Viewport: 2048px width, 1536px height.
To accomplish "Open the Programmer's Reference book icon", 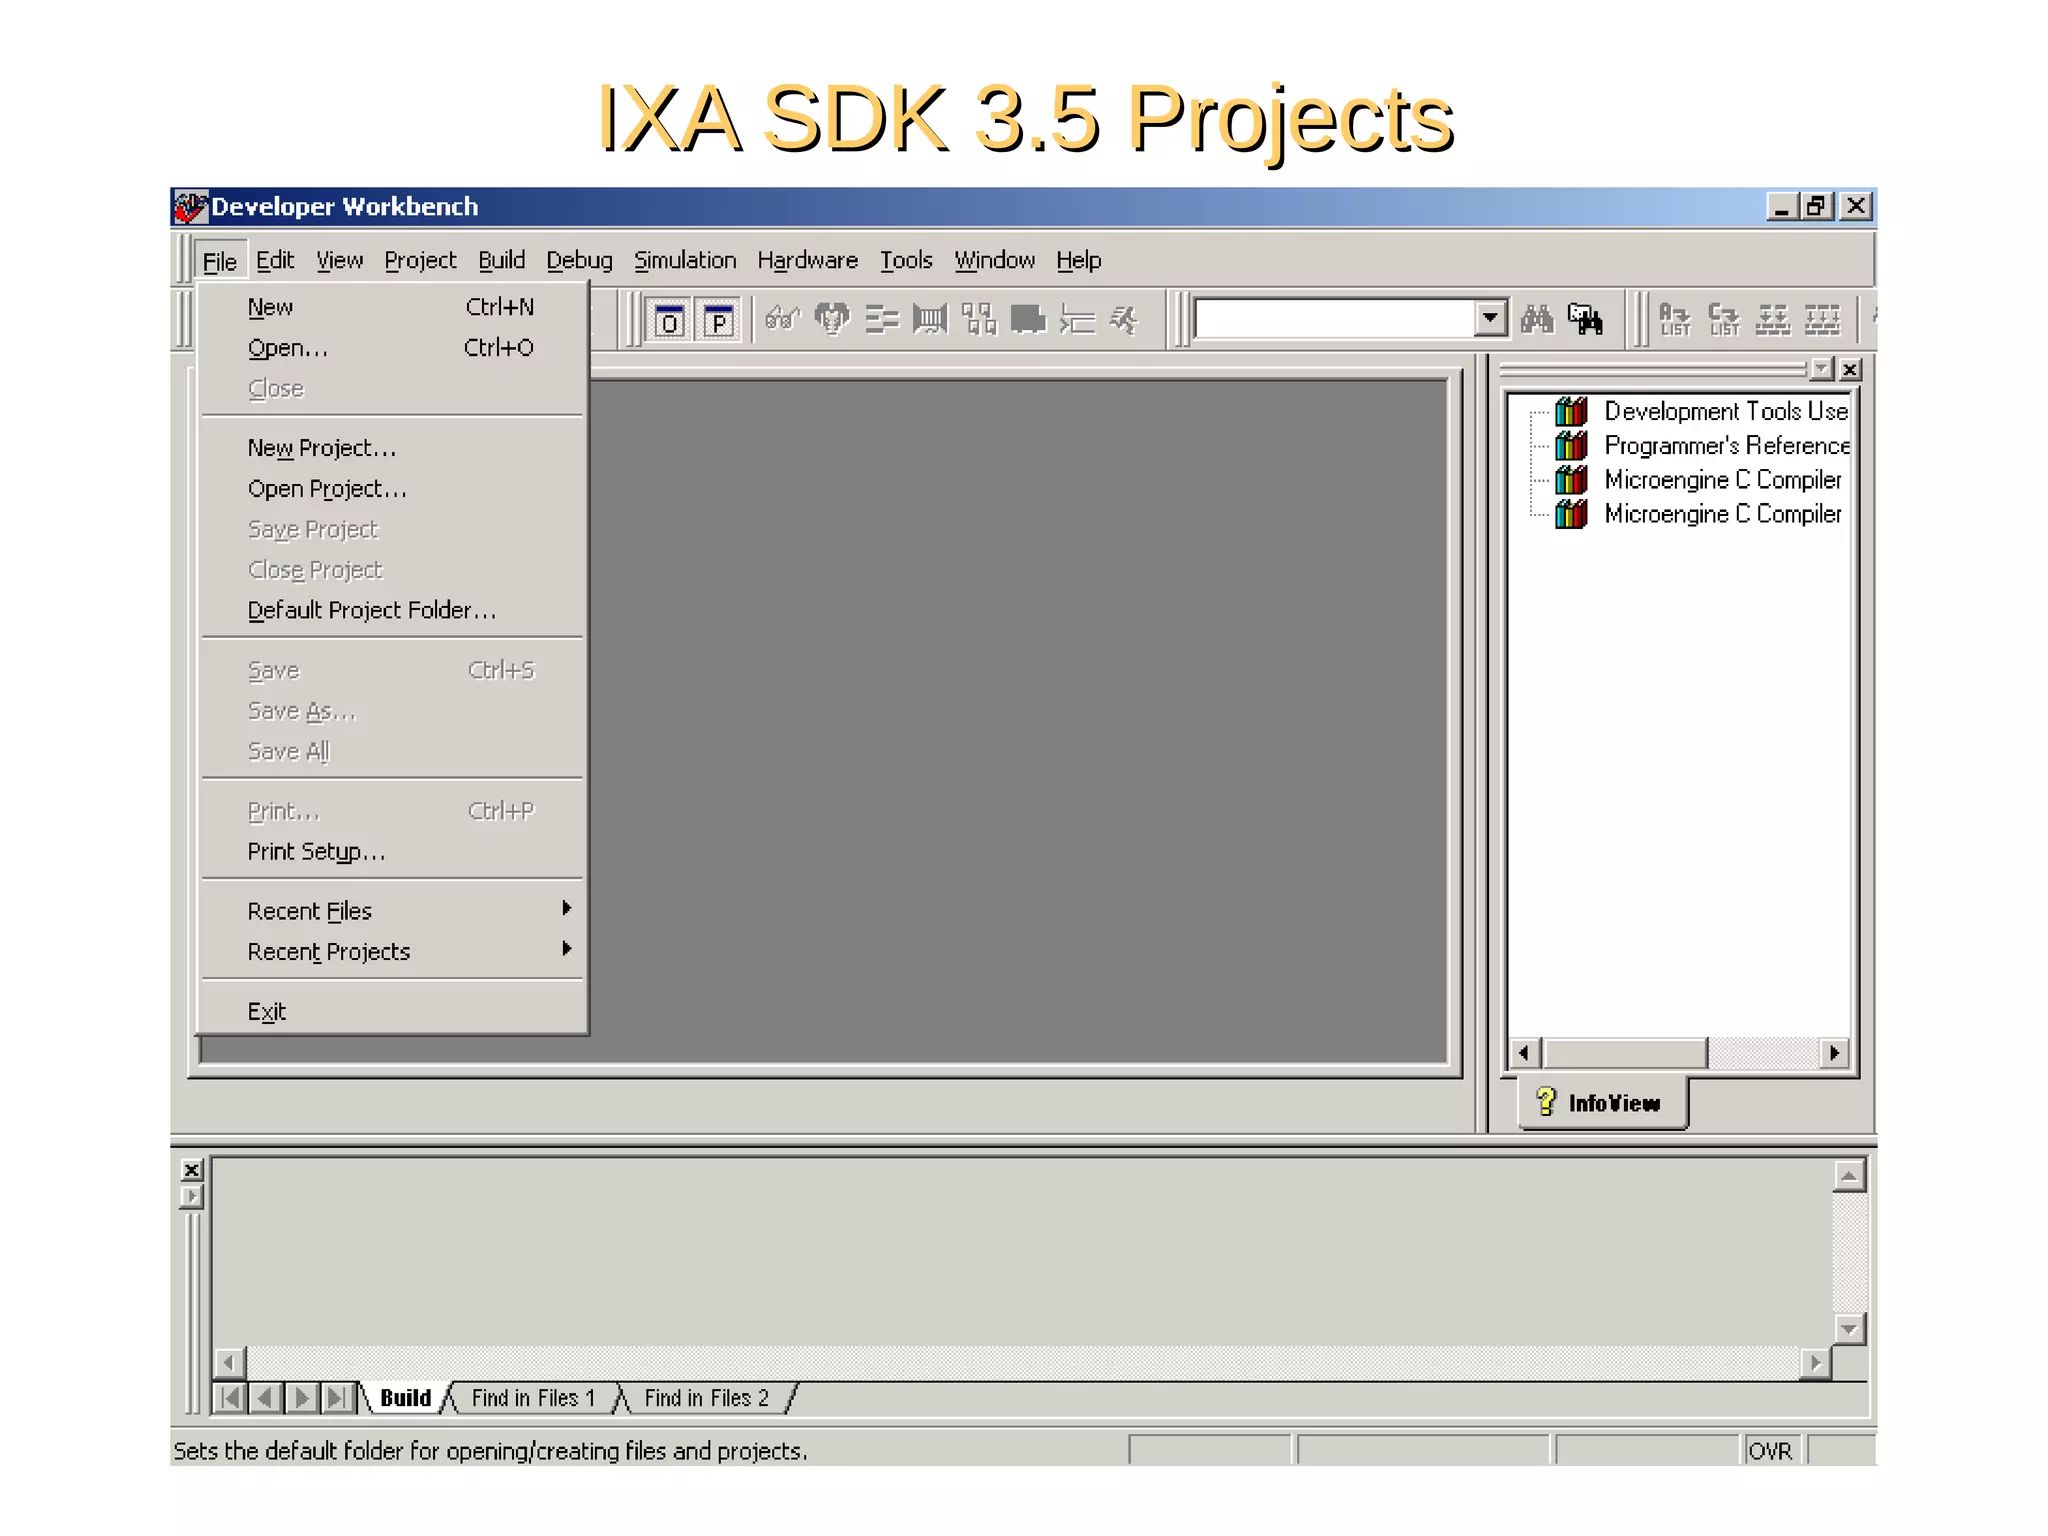I will point(1571,445).
